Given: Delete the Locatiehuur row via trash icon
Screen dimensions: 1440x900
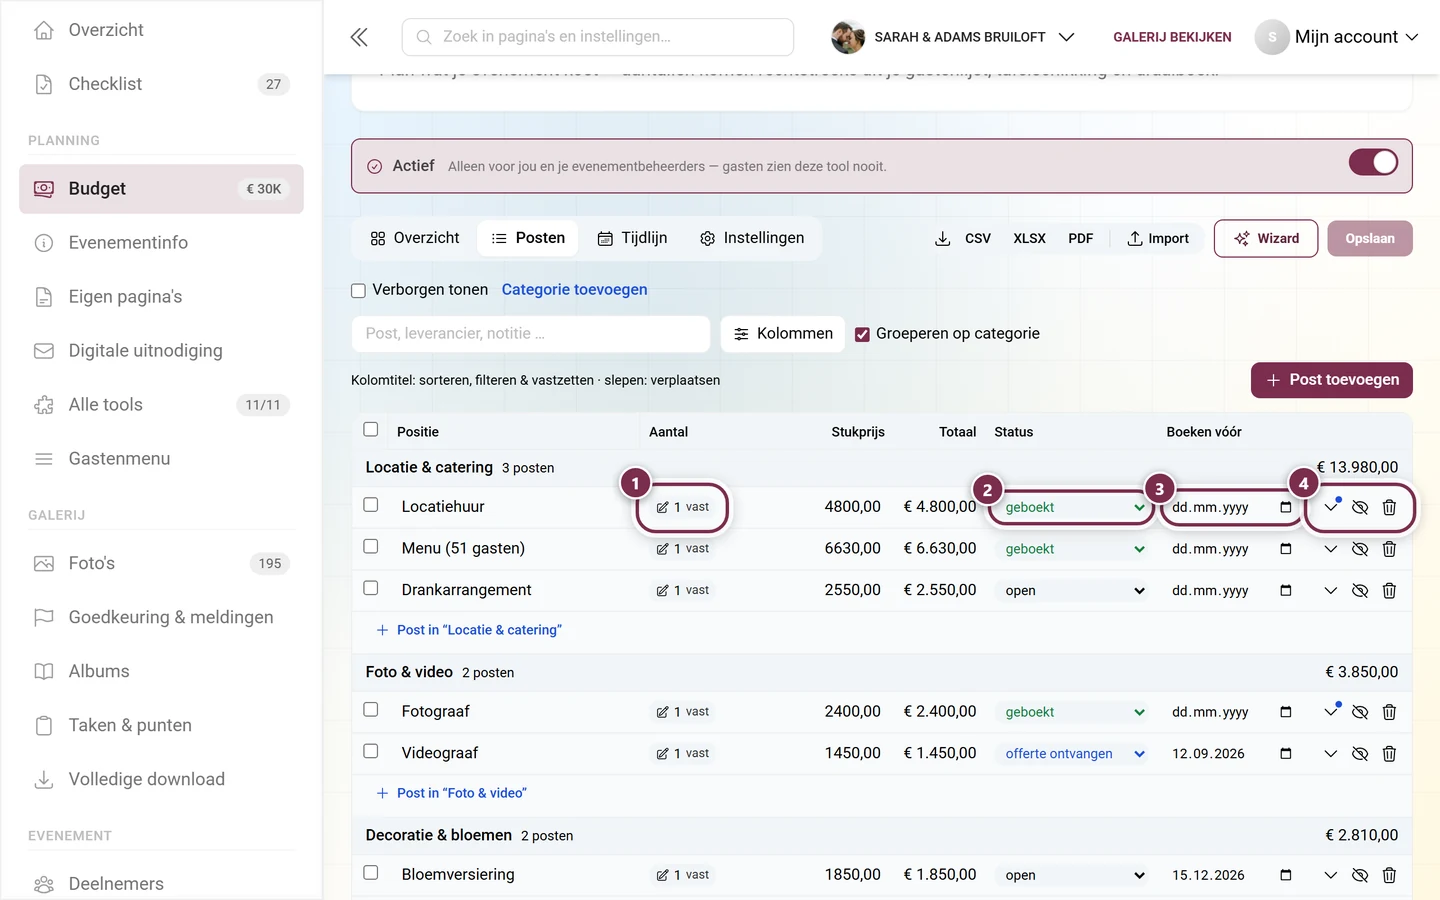Looking at the screenshot, I should 1389,507.
